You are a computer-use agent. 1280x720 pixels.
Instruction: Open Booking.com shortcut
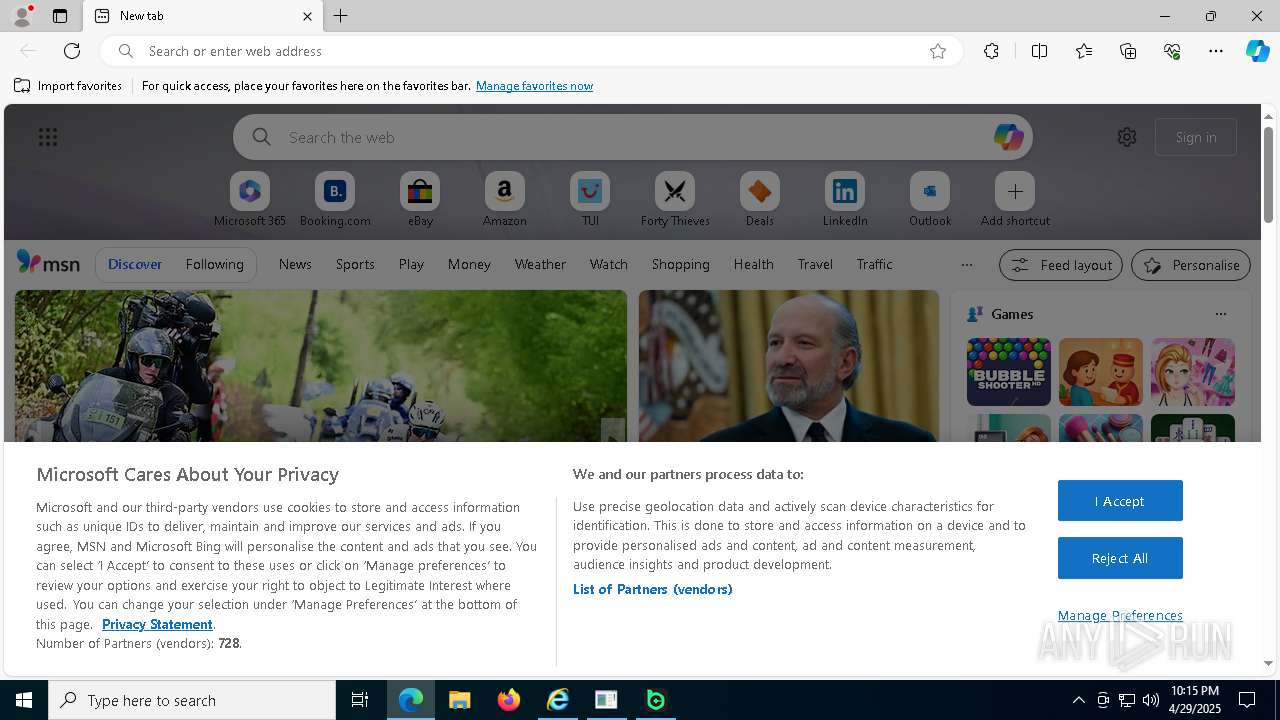(x=335, y=200)
